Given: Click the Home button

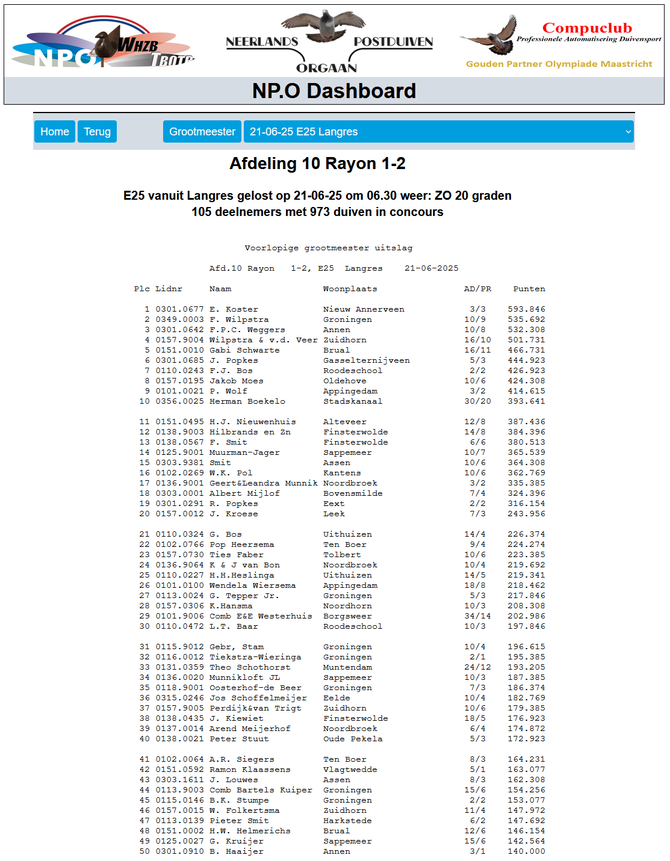Looking at the screenshot, I should [54, 132].
